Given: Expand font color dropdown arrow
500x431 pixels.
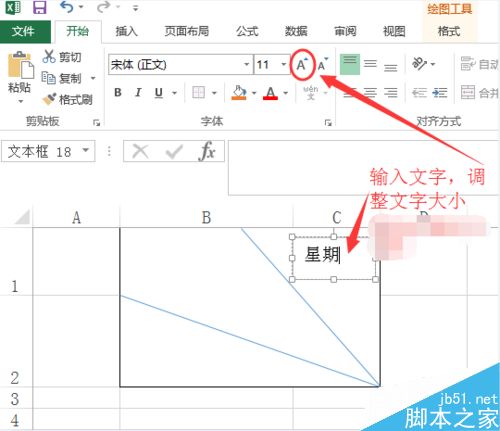Looking at the screenshot, I should click(285, 93).
